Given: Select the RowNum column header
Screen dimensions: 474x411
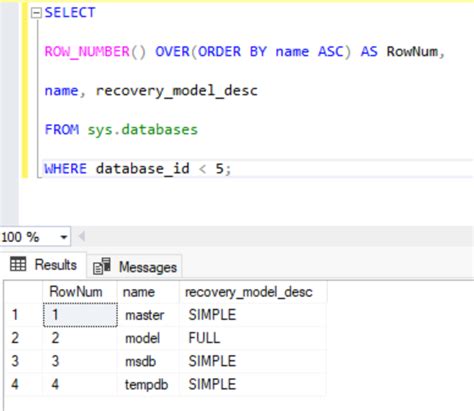Looking at the screenshot, I should point(80,292).
